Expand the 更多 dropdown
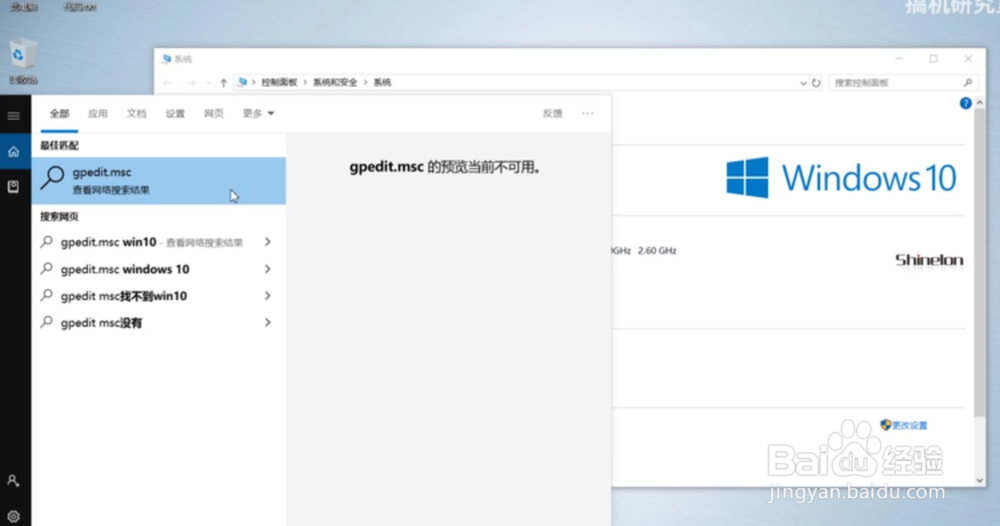The width and height of the screenshot is (1000, 526). pyautogui.click(x=258, y=113)
